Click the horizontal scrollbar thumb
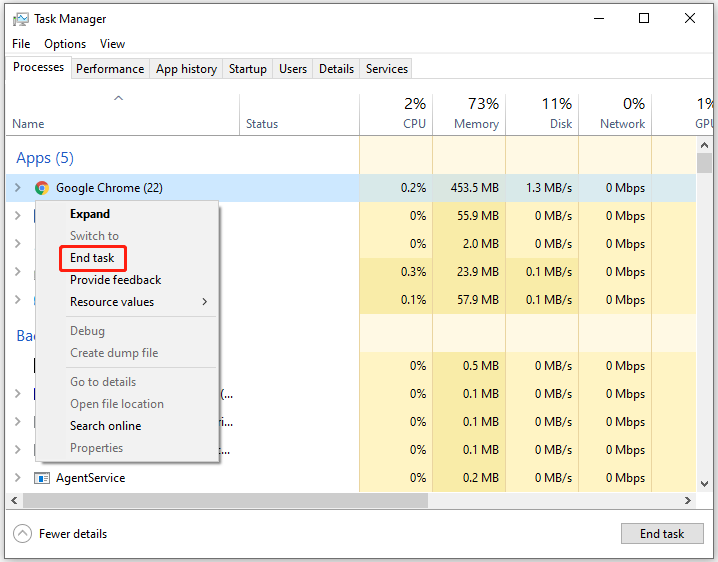Viewport: 718px width, 562px height. pos(225,501)
